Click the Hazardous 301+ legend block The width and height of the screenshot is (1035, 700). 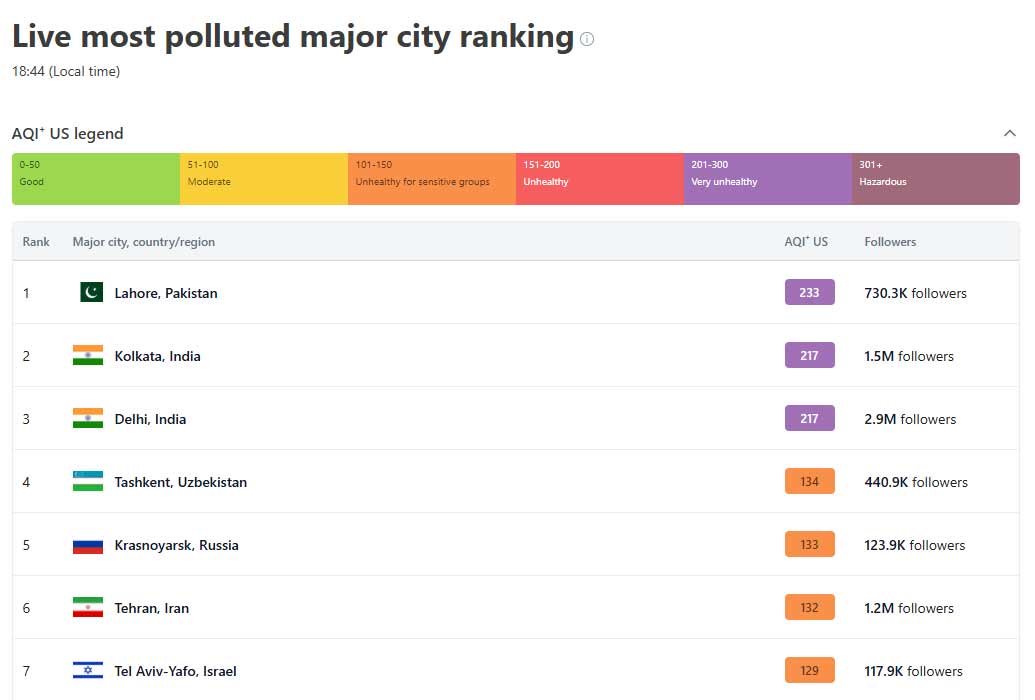(x=935, y=179)
